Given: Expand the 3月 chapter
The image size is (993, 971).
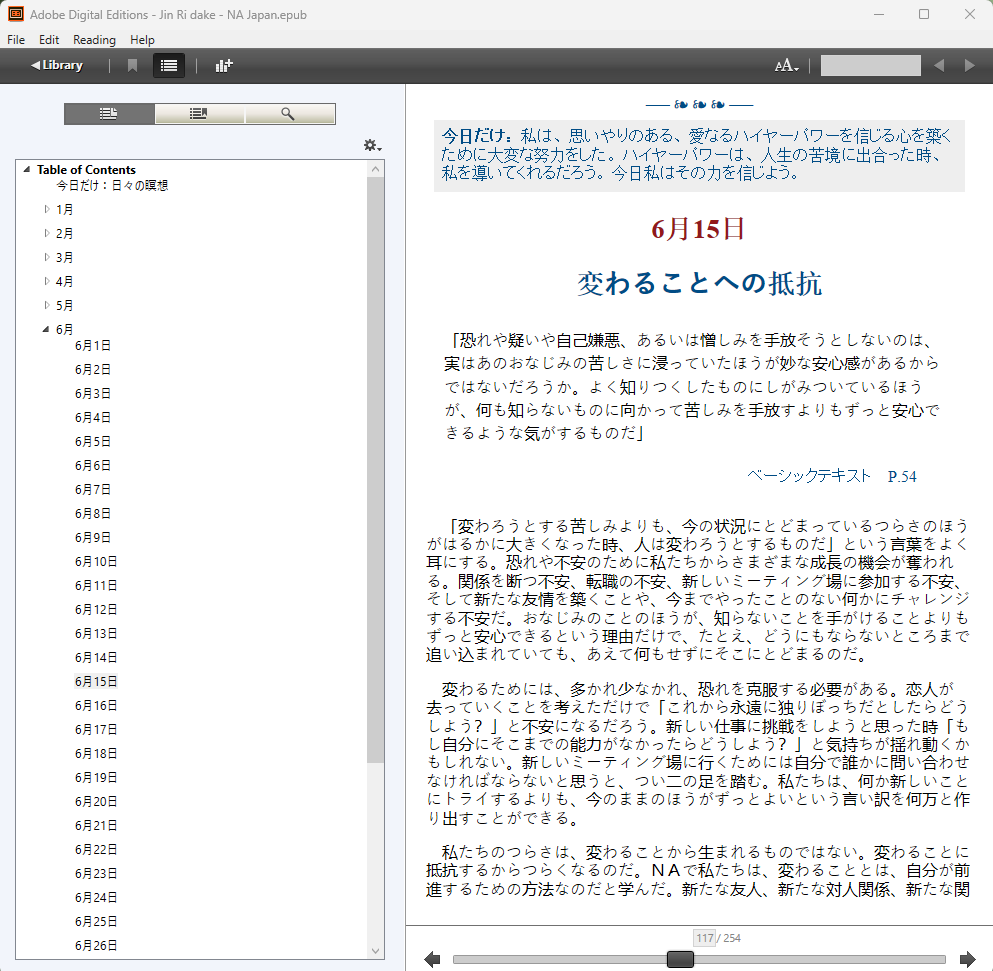Looking at the screenshot, I should 47,257.
